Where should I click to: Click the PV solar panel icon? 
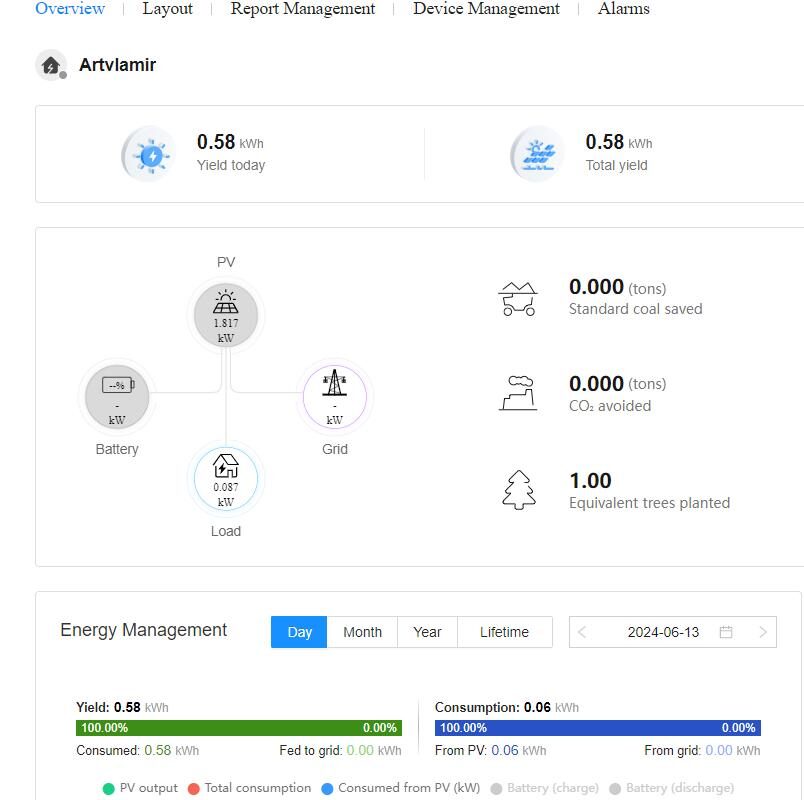225,305
